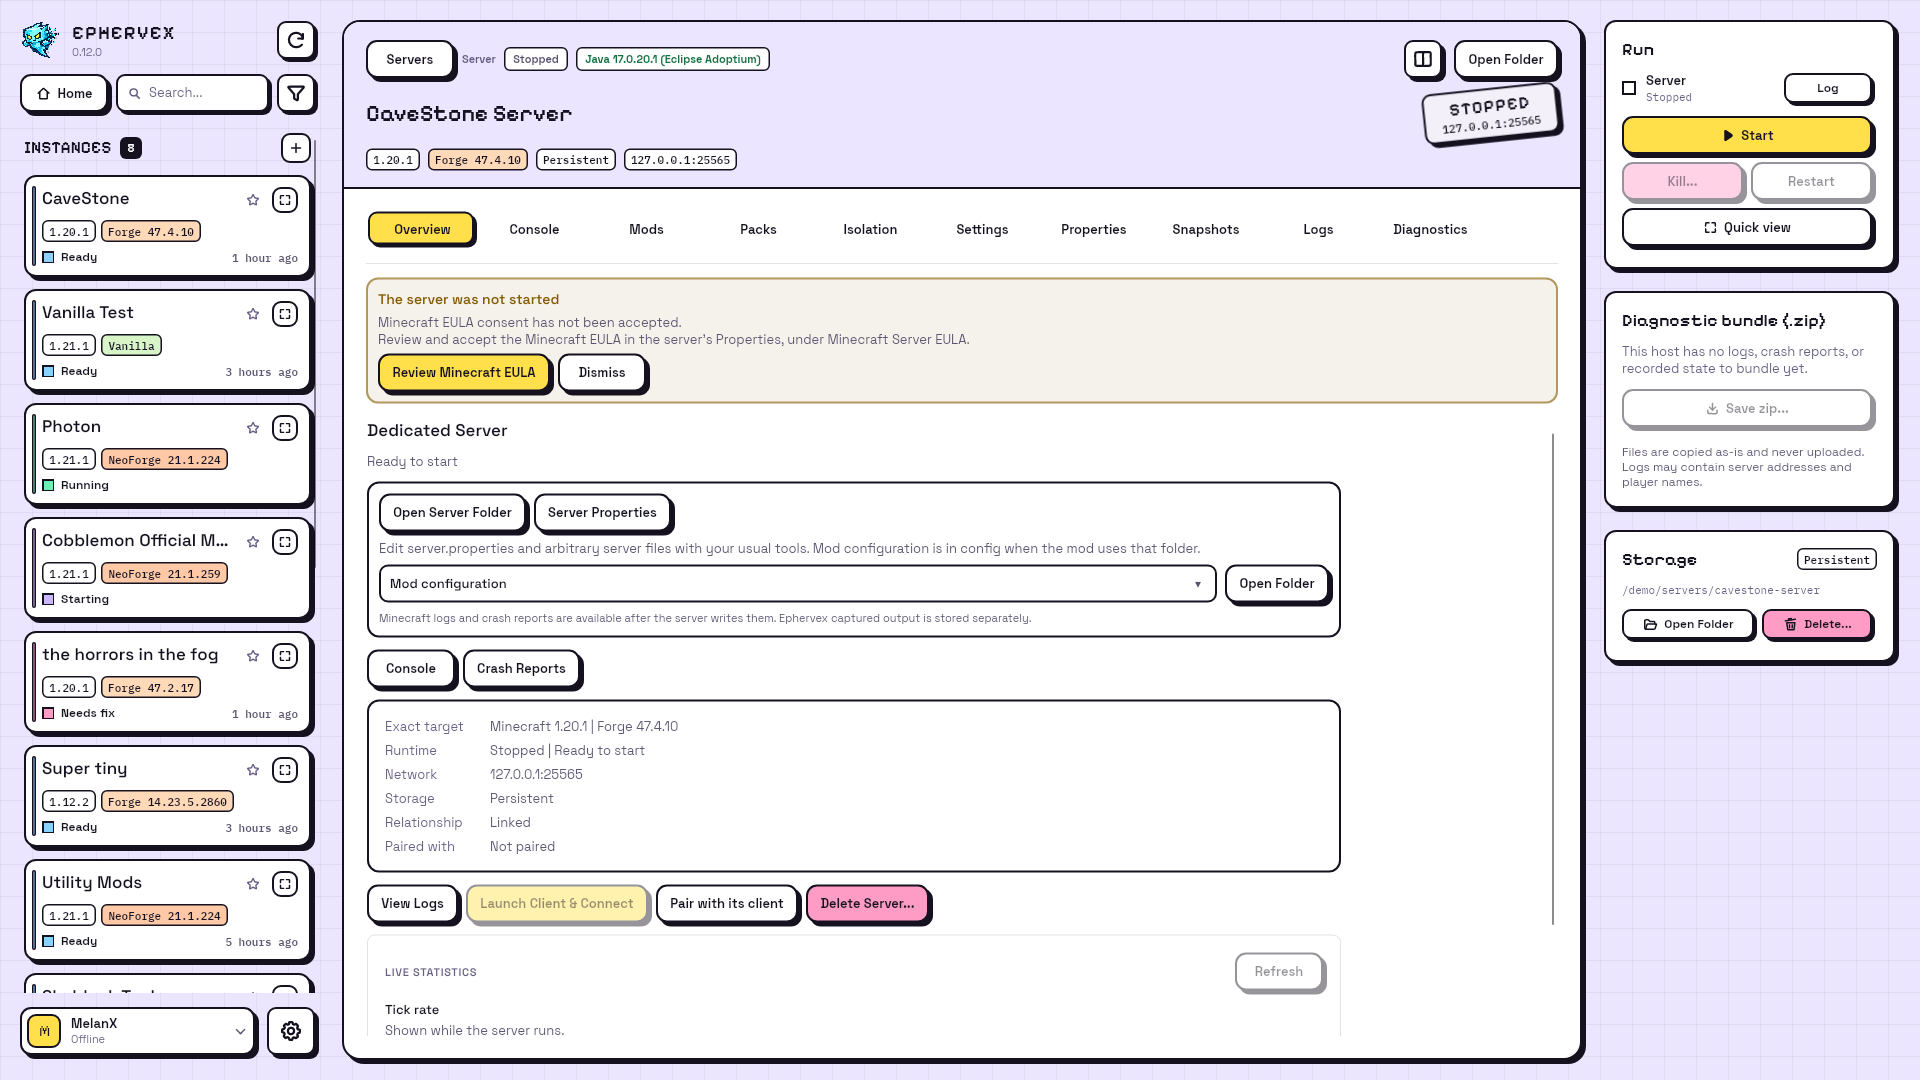Toggle the split panel layout icon

pyautogui.click(x=1423, y=59)
